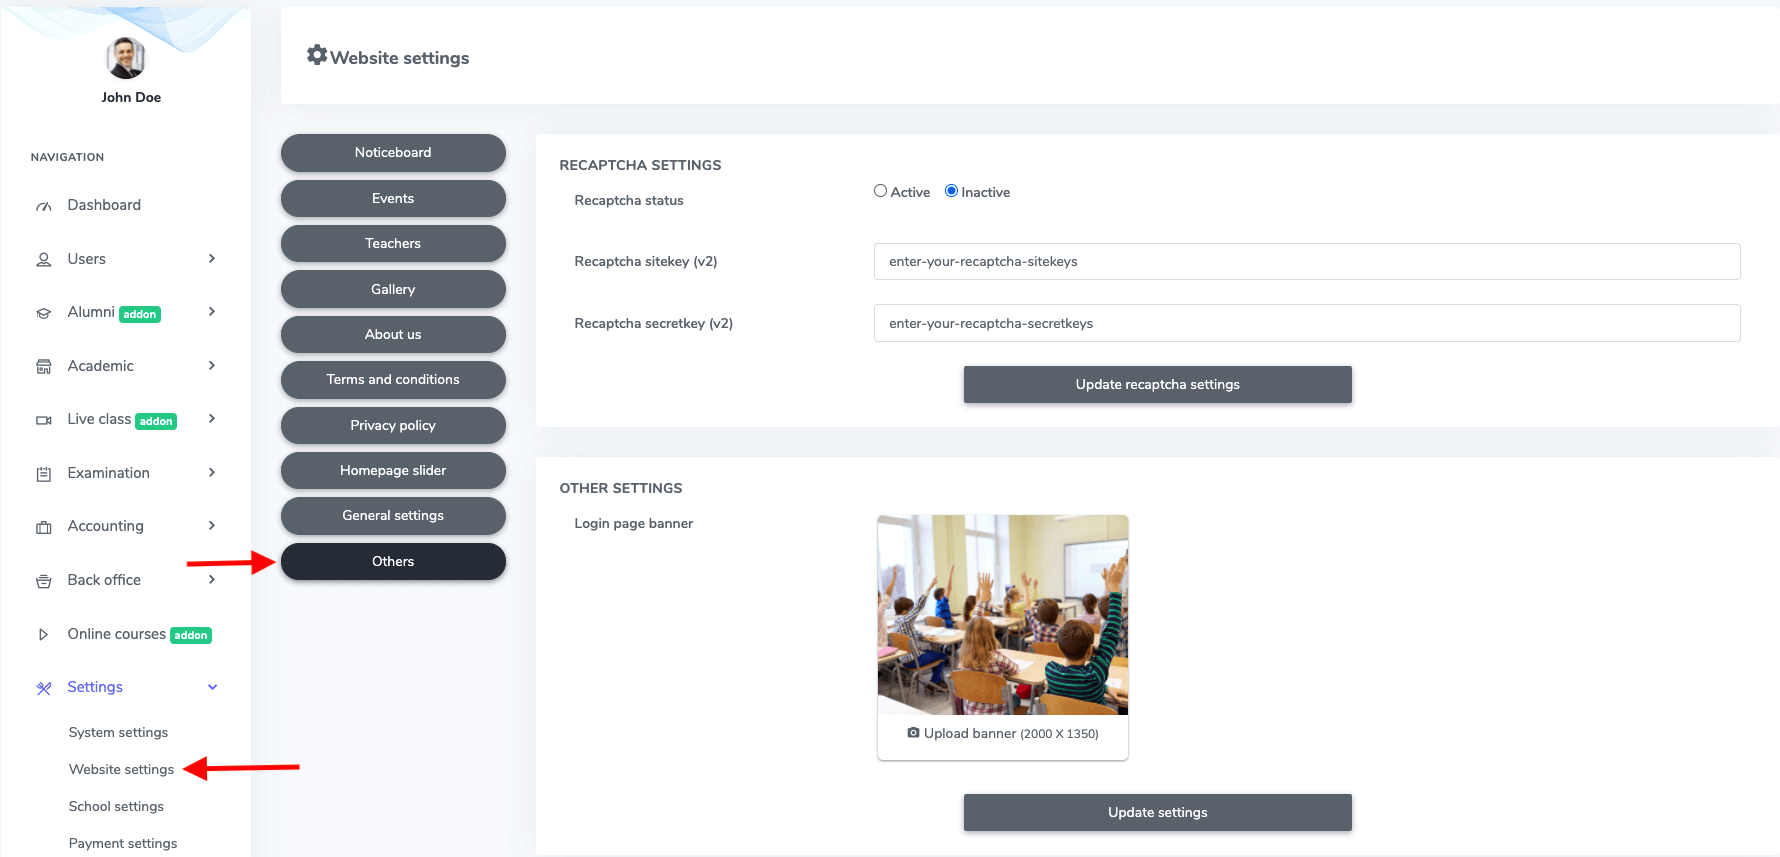This screenshot has width=1780, height=857.
Task: Click John Doe's profile avatar
Action: 126,58
